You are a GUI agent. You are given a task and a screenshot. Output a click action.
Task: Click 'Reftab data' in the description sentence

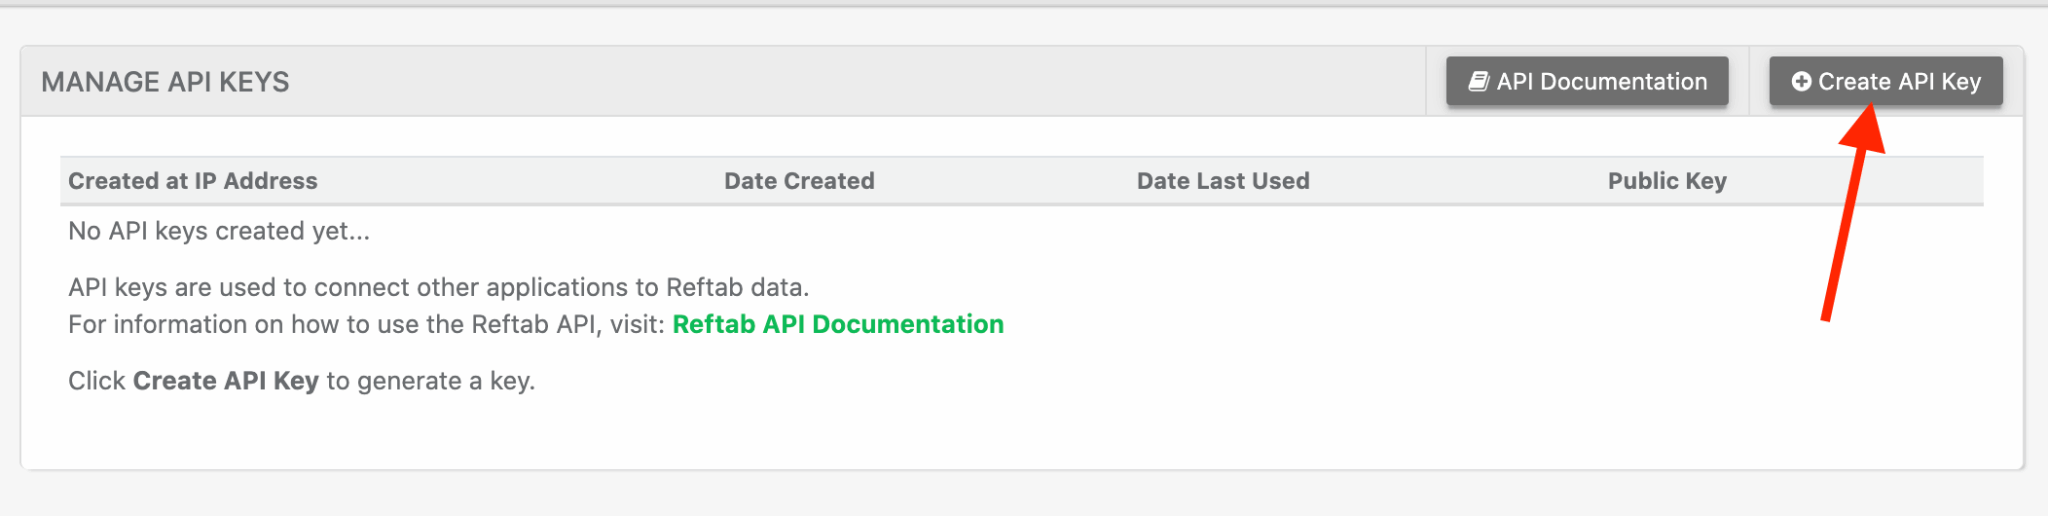click(x=736, y=288)
